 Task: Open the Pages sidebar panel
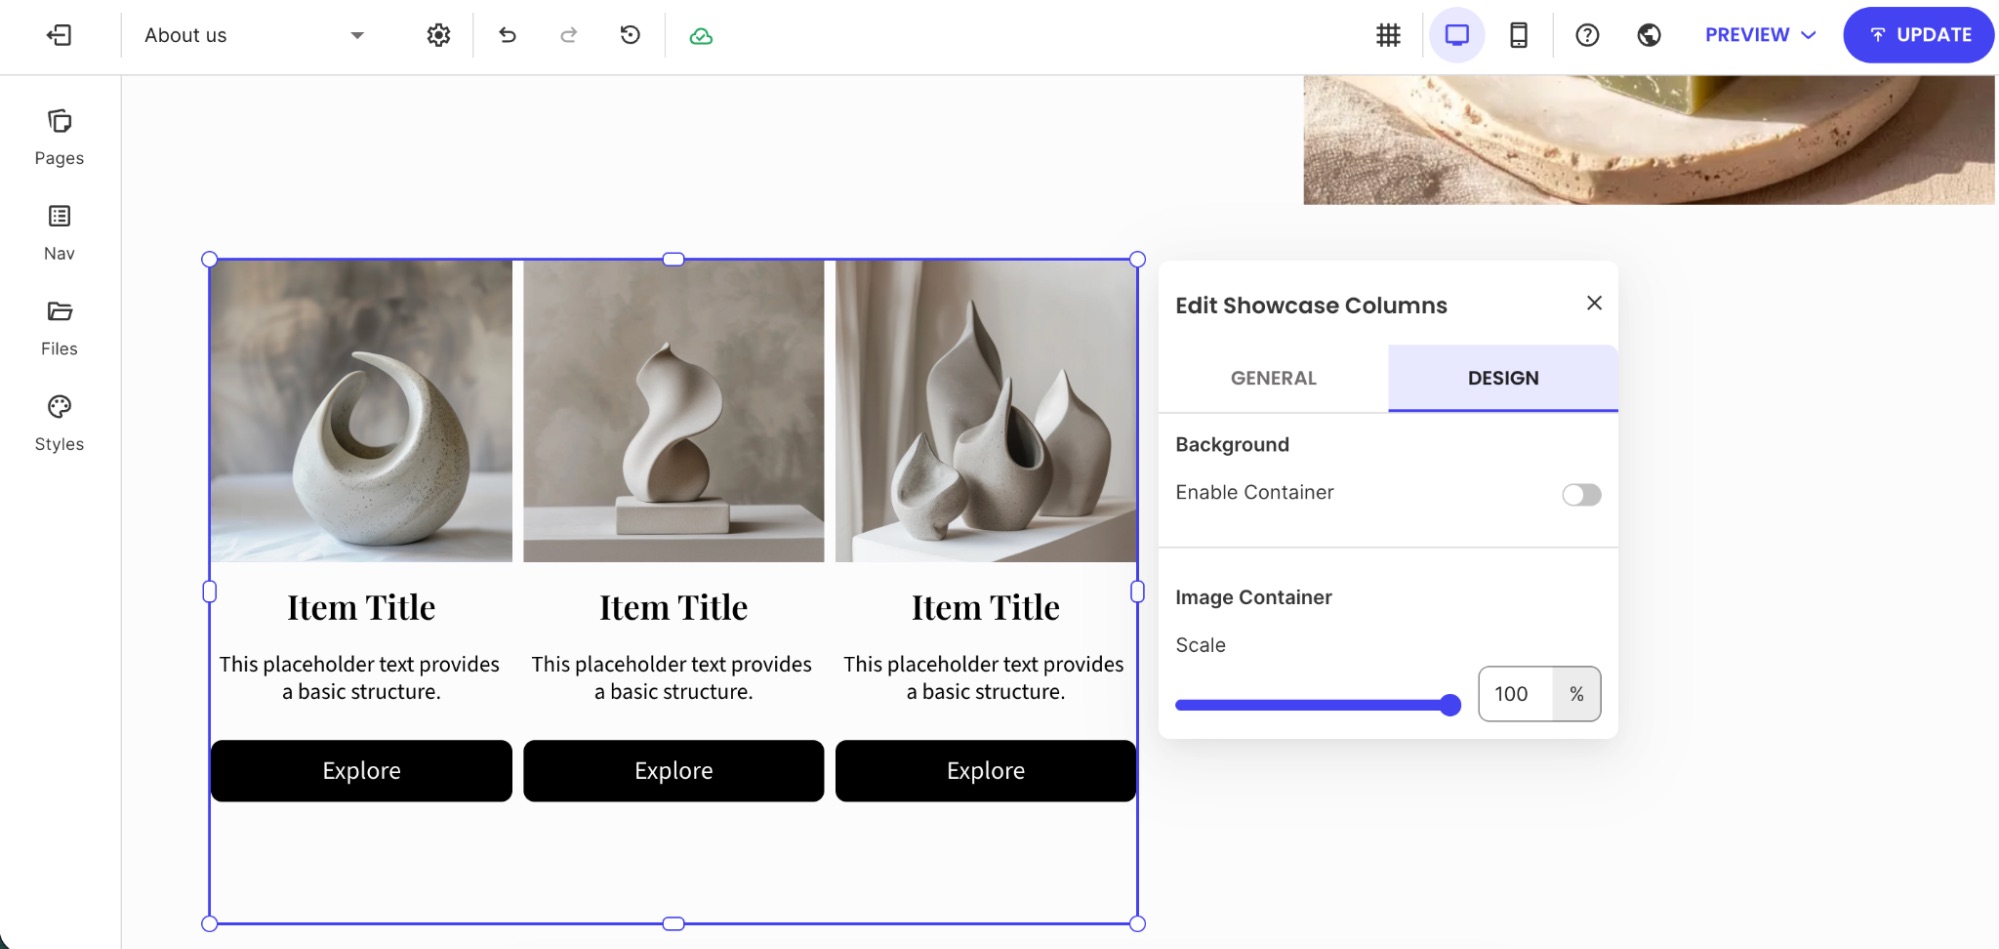pyautogui.click(x=59, y=137)
